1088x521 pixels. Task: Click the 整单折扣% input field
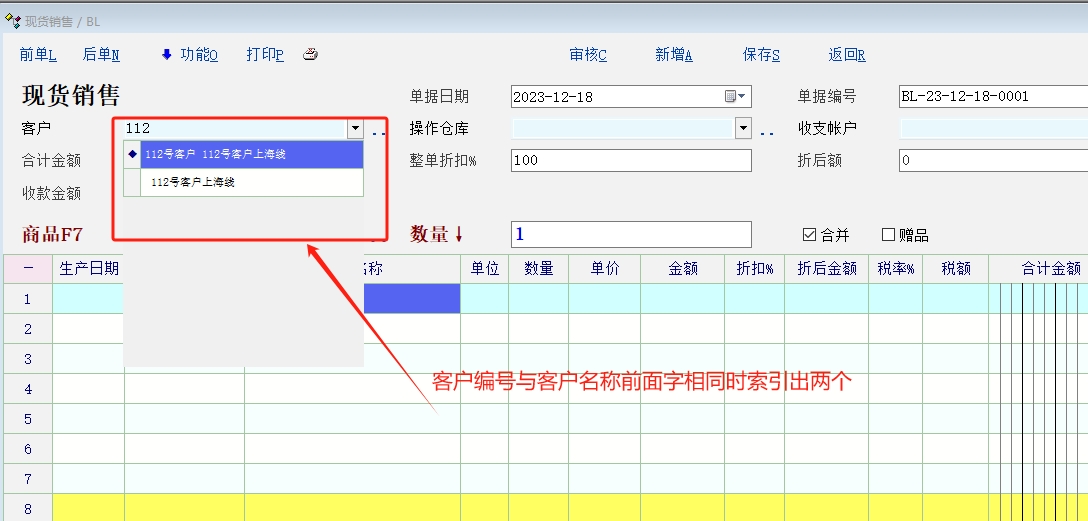click(630, 160)
